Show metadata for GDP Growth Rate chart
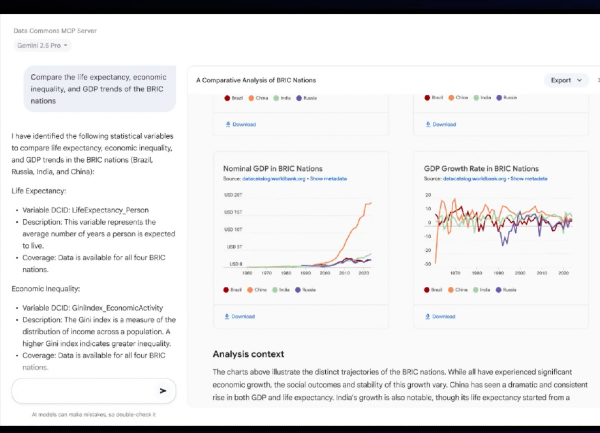The height and width of the screenshot is (433, 600). 529,179
